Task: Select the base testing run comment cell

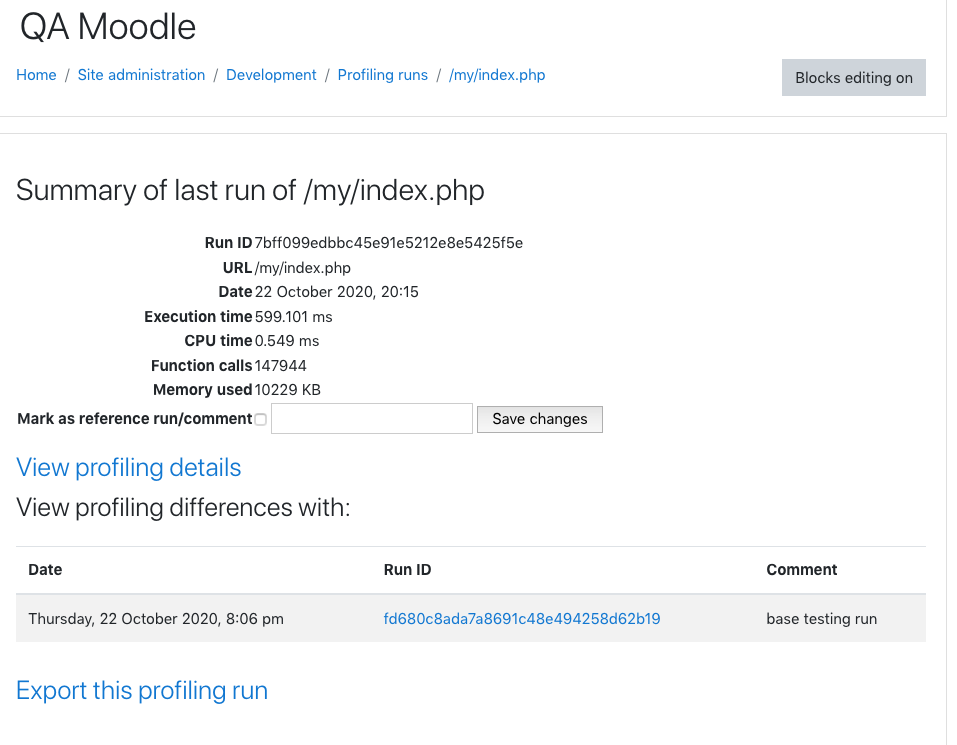Action: (x=822, y=619)
